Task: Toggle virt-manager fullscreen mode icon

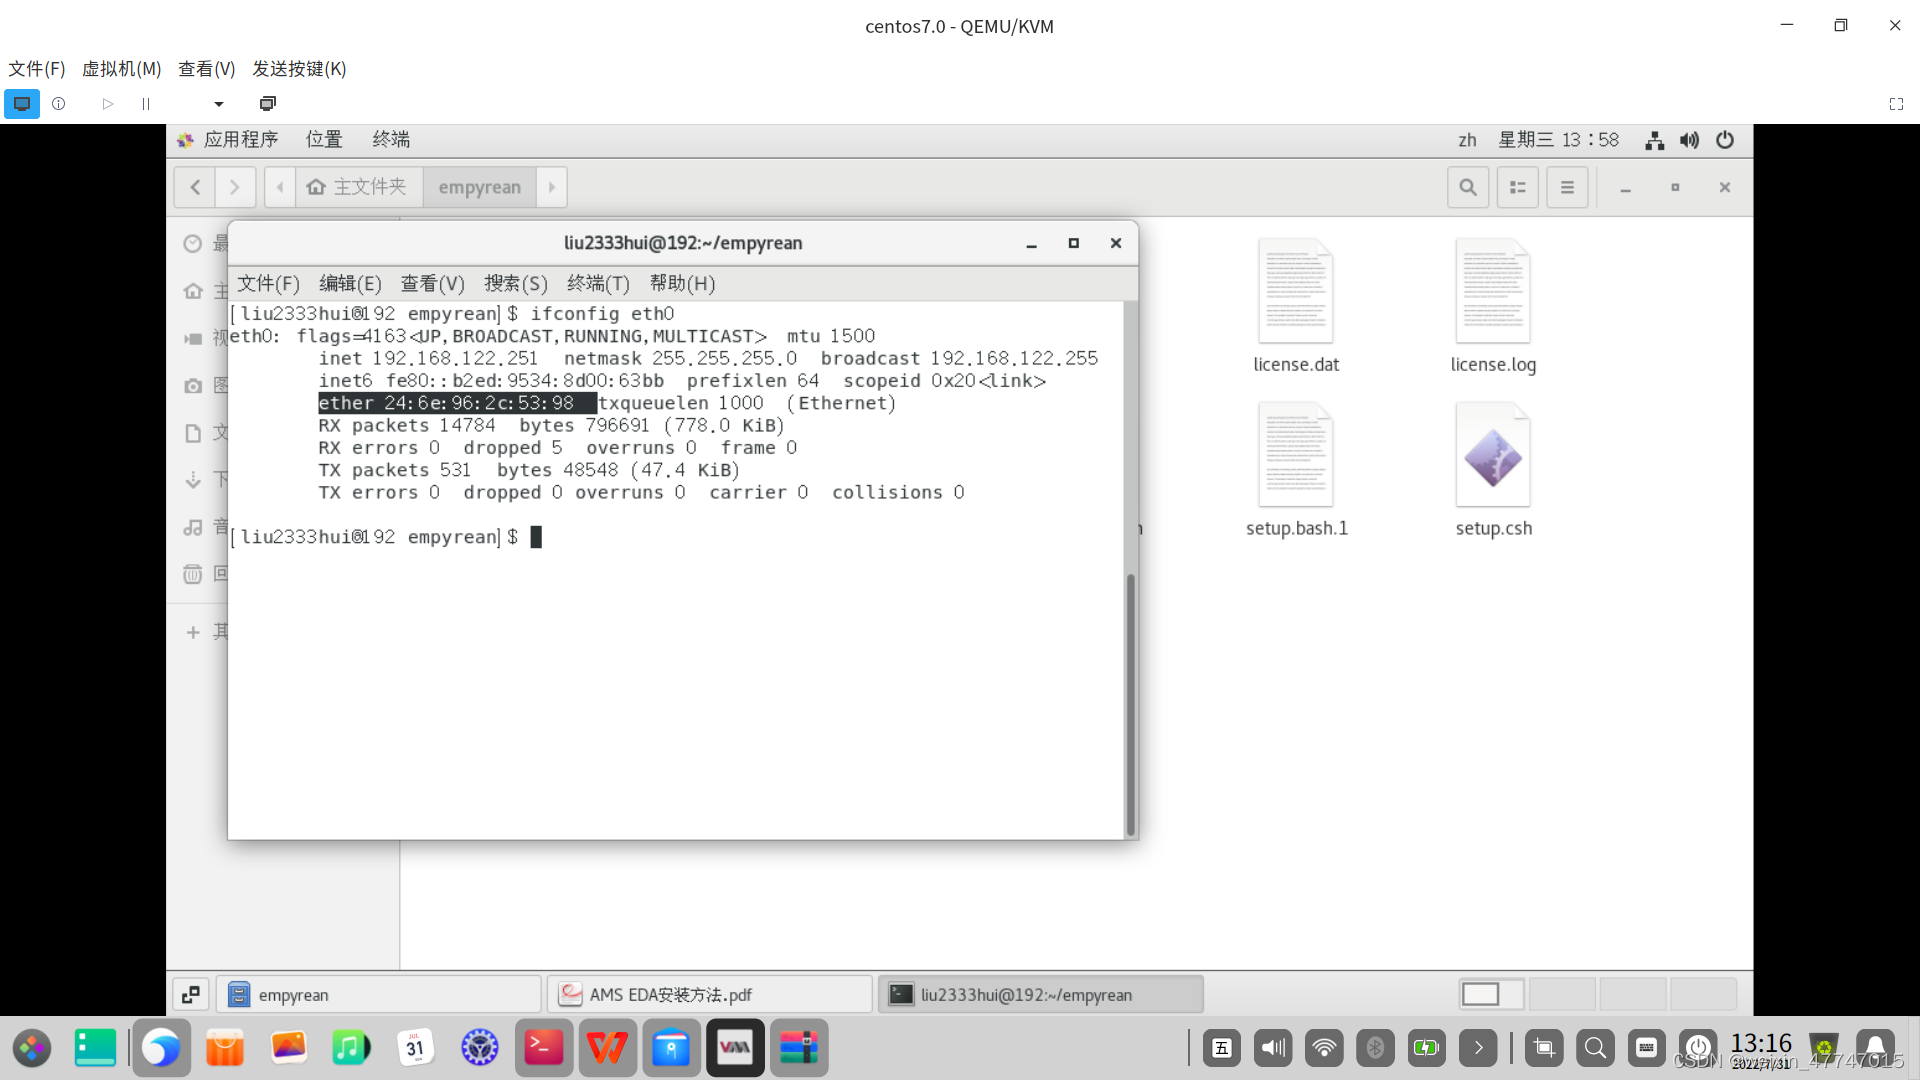Action: pyautogui.click(x=1896, y=104)
